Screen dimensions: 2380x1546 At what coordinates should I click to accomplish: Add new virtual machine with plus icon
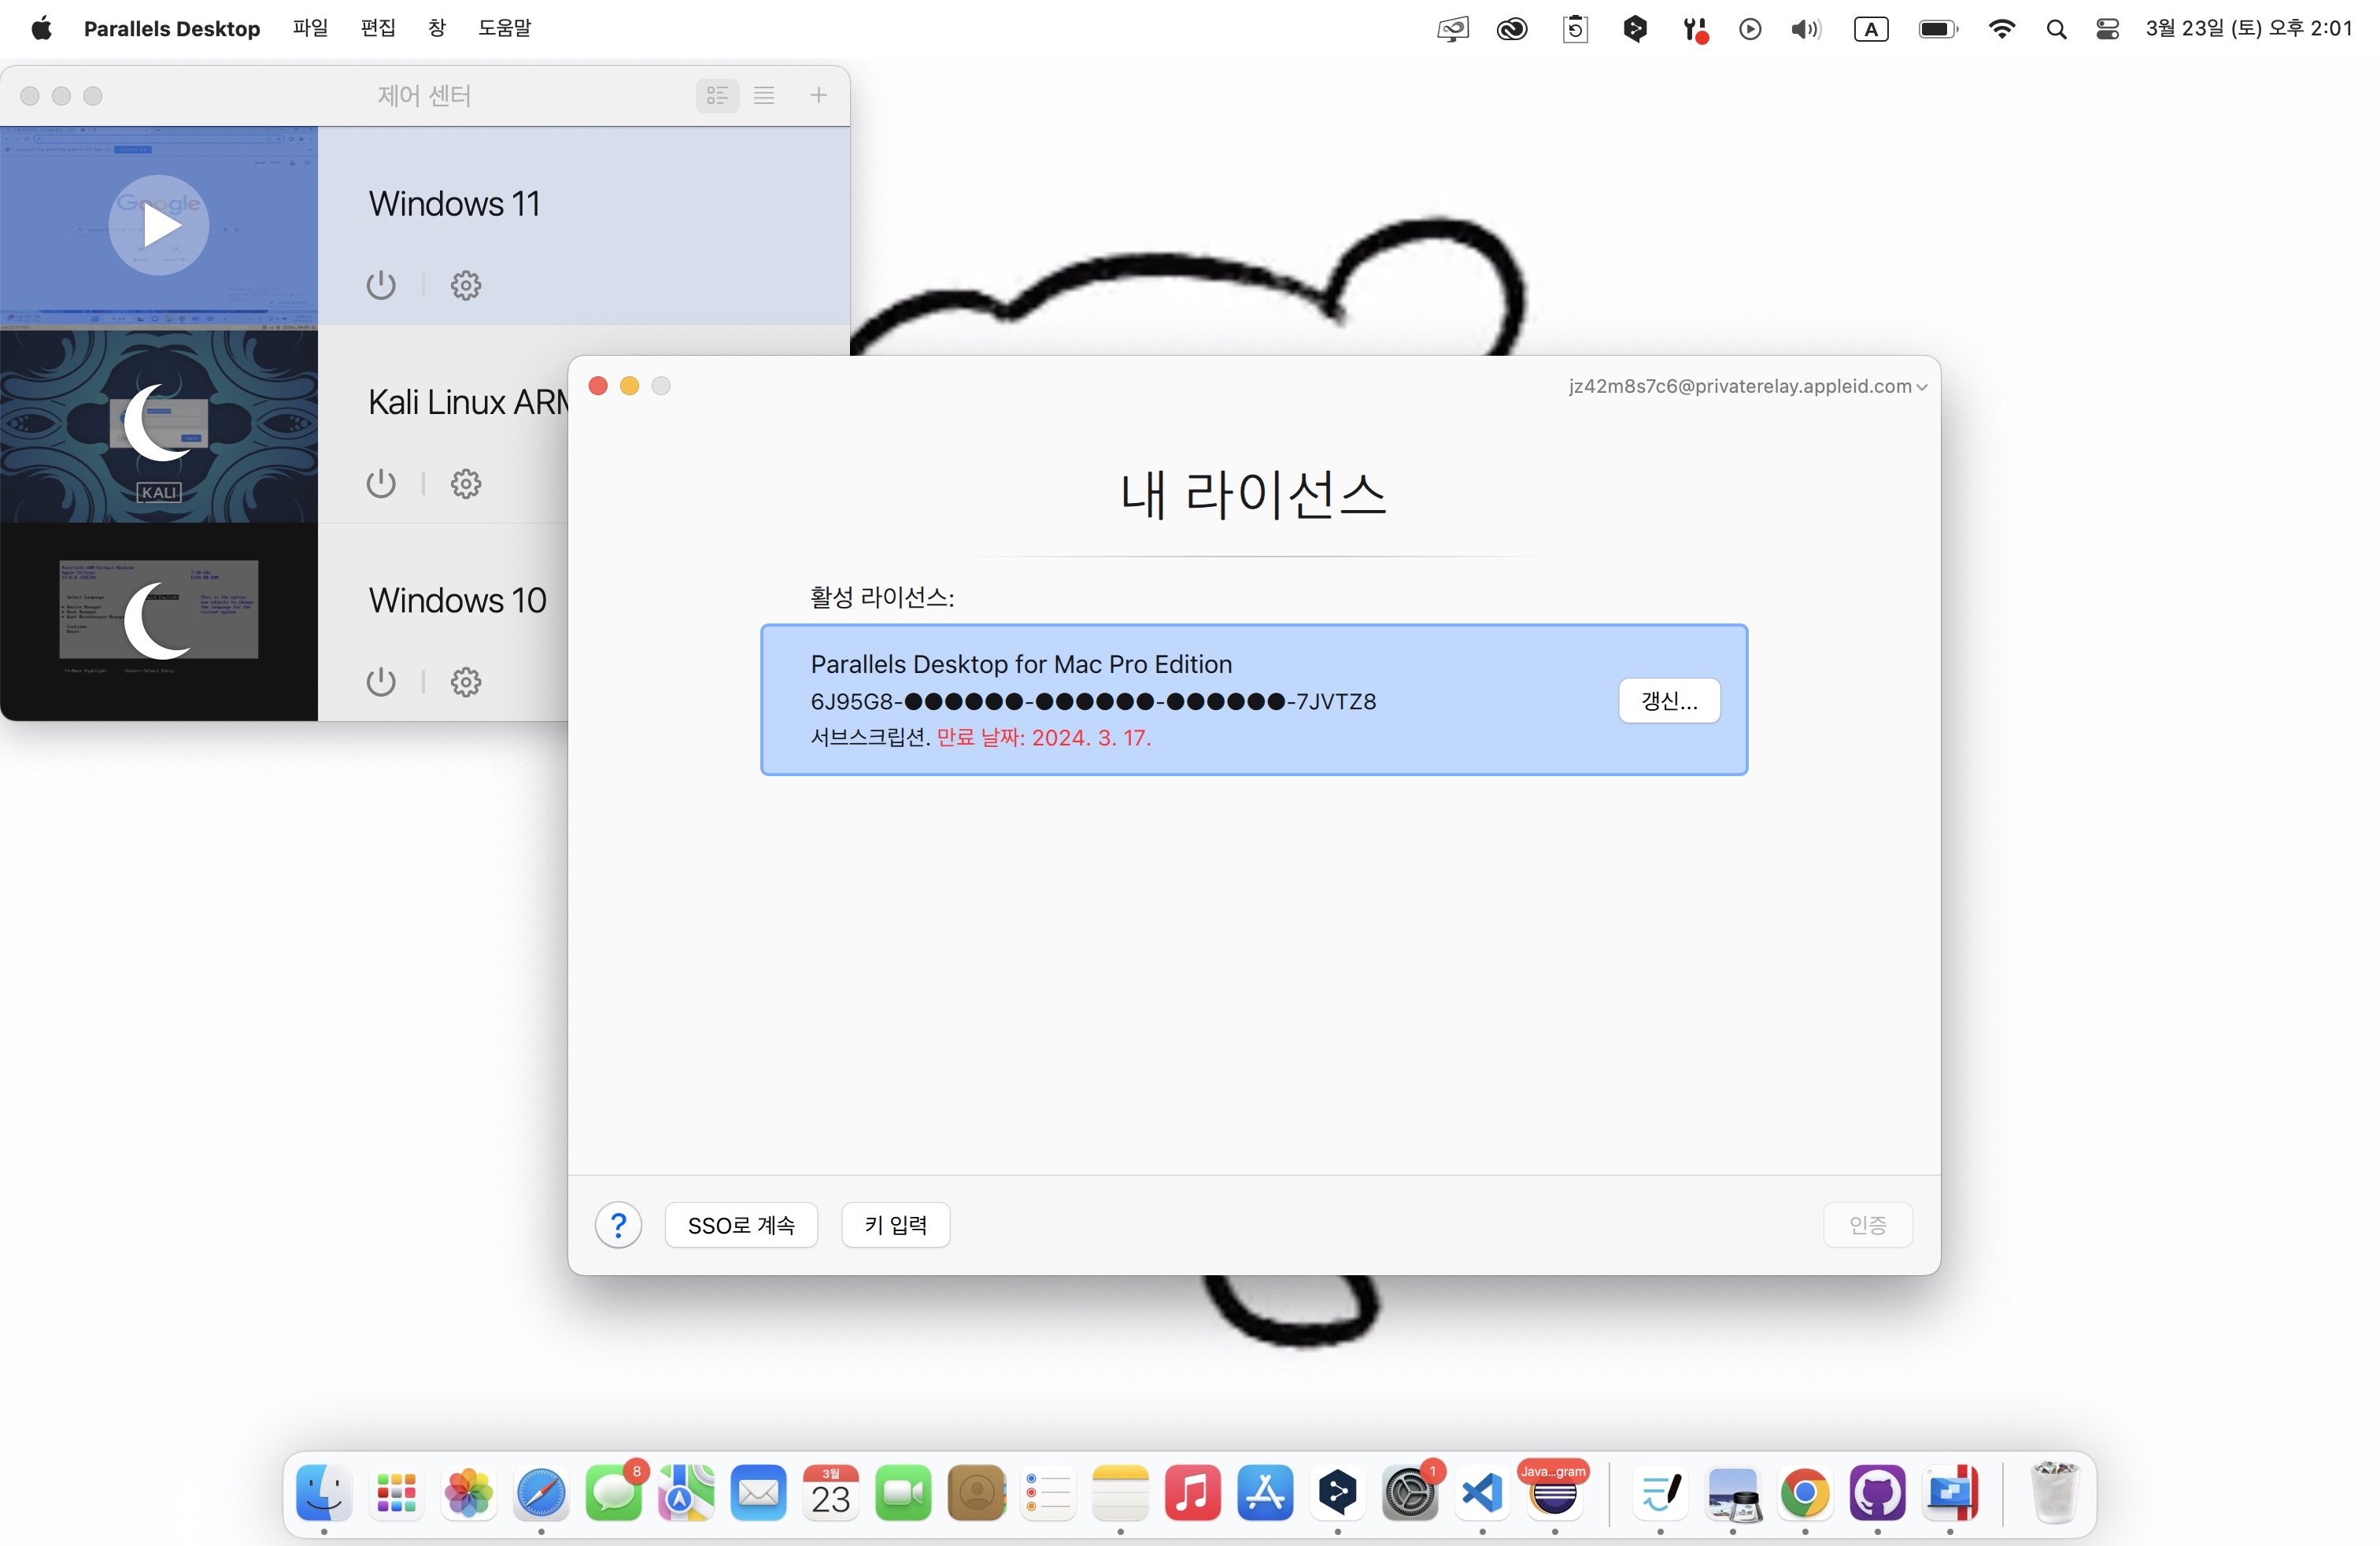tap(818, 95)
